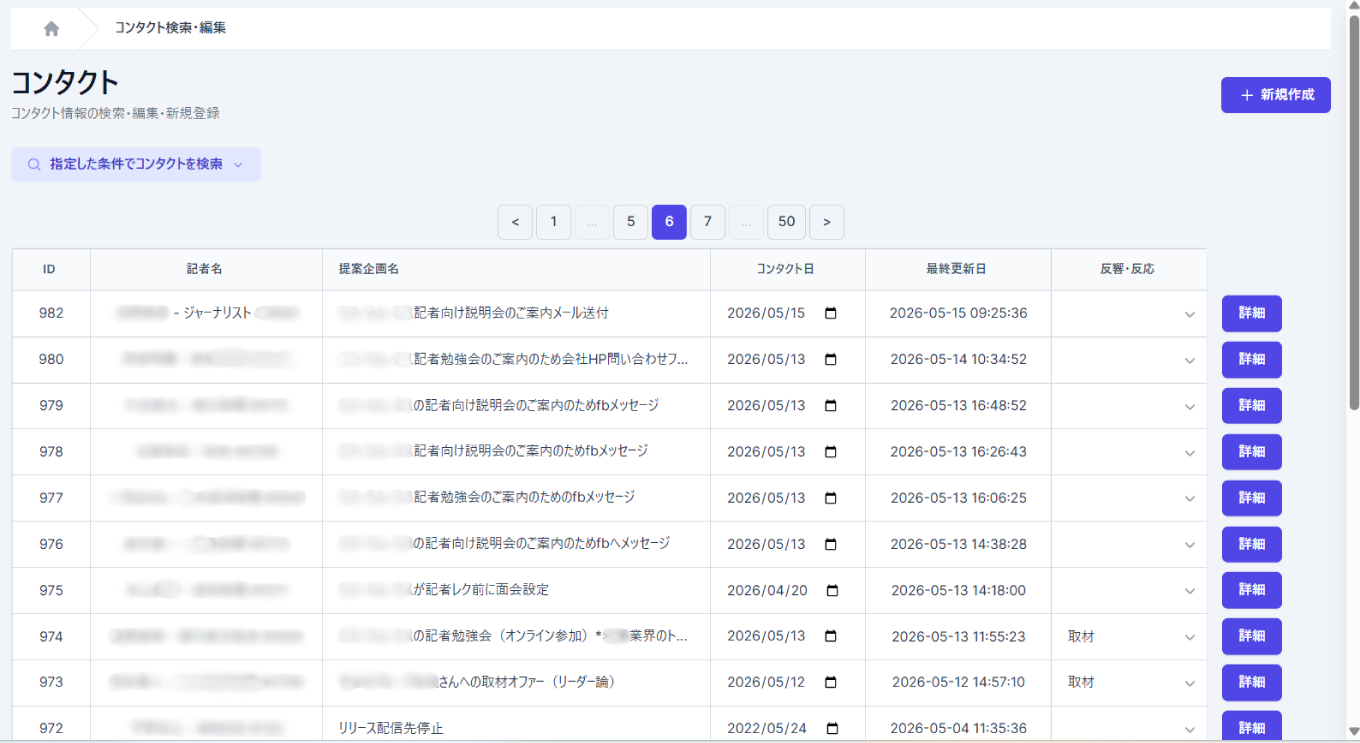
Task: Open calendar picker for row 980 date
Action: (x=830, y=359)
